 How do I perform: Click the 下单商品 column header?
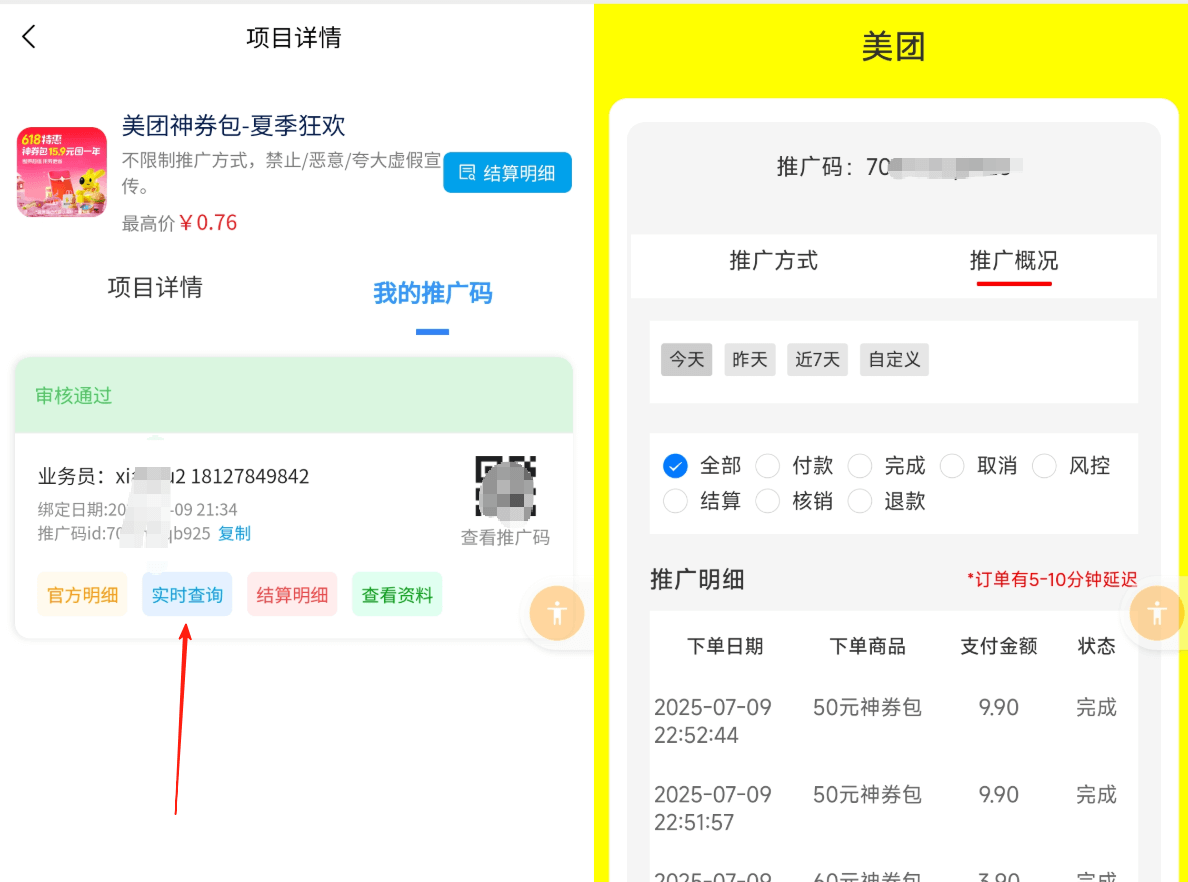coord(868,646)
